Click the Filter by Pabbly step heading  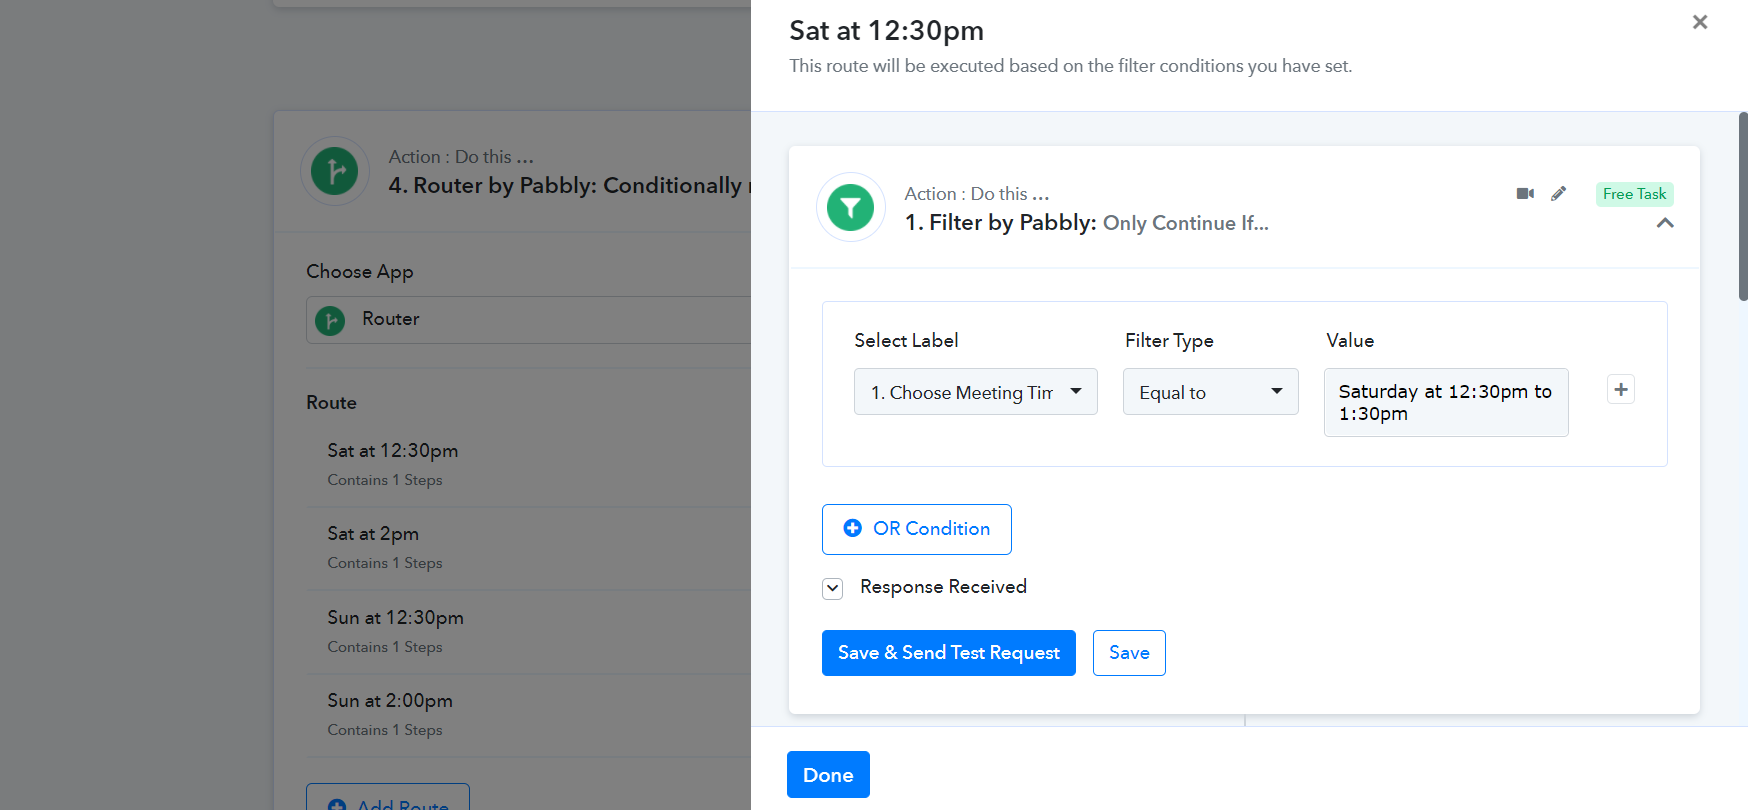[1086, 223]
